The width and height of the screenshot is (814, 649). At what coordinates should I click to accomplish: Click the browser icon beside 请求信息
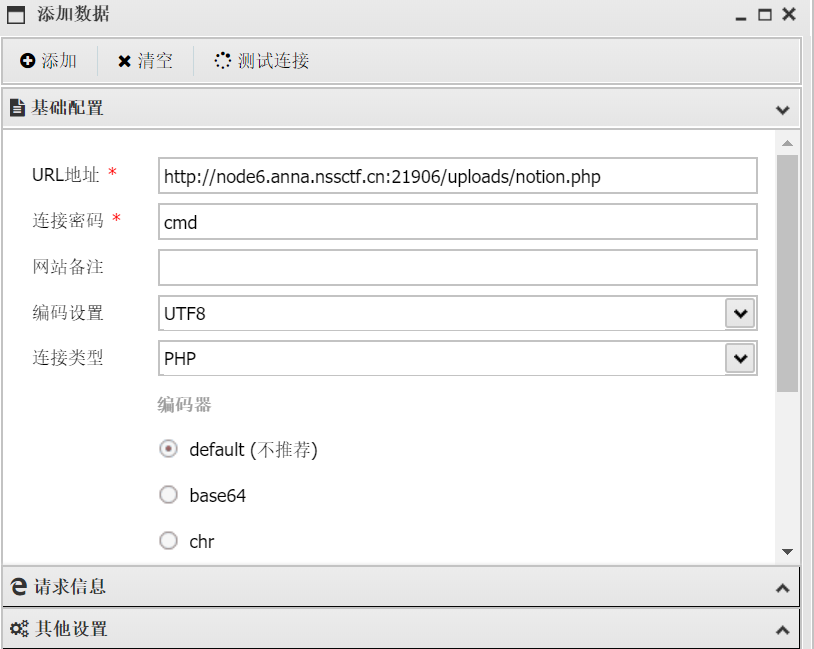(x=18, y=586)
